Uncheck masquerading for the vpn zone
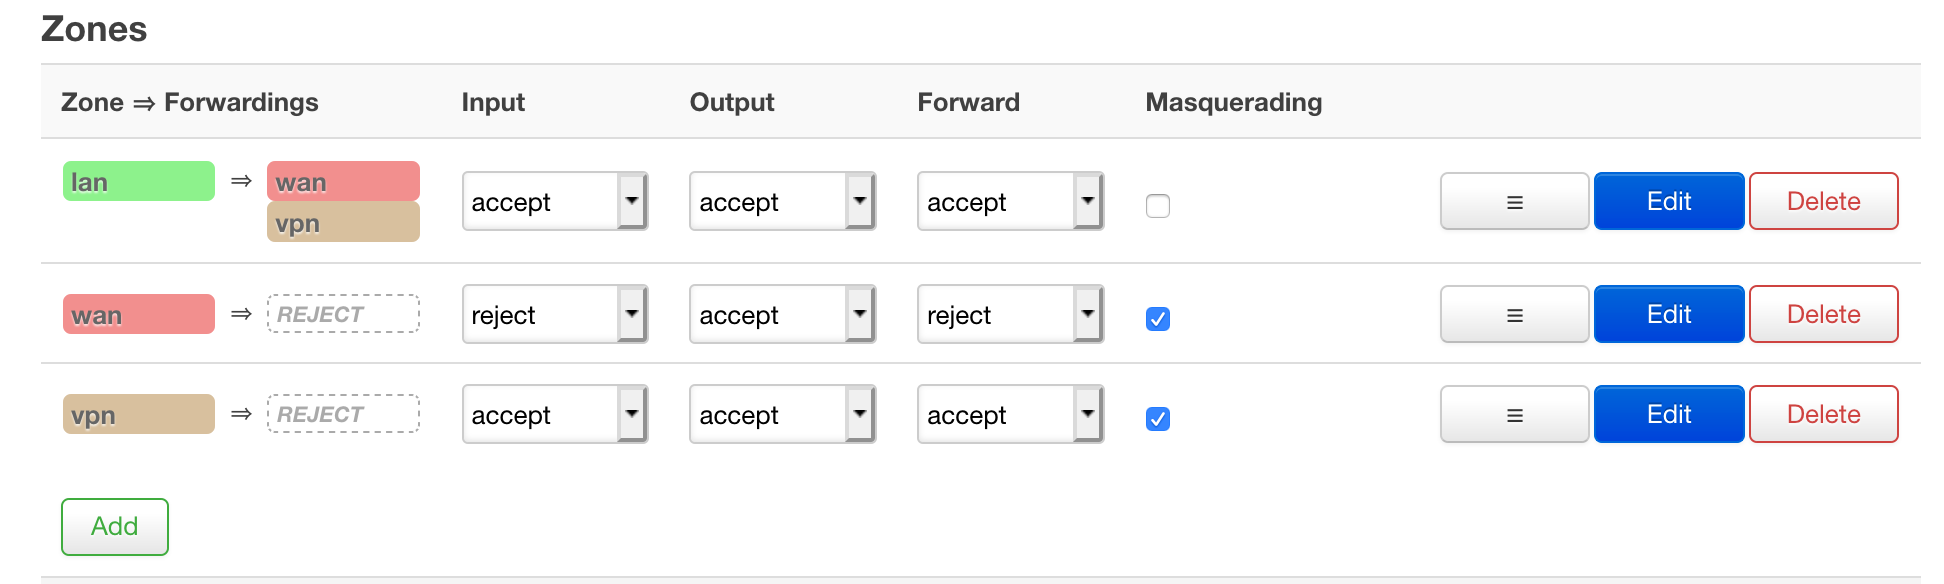The width and height of the screenshot is (1944, 584). 1157,419
